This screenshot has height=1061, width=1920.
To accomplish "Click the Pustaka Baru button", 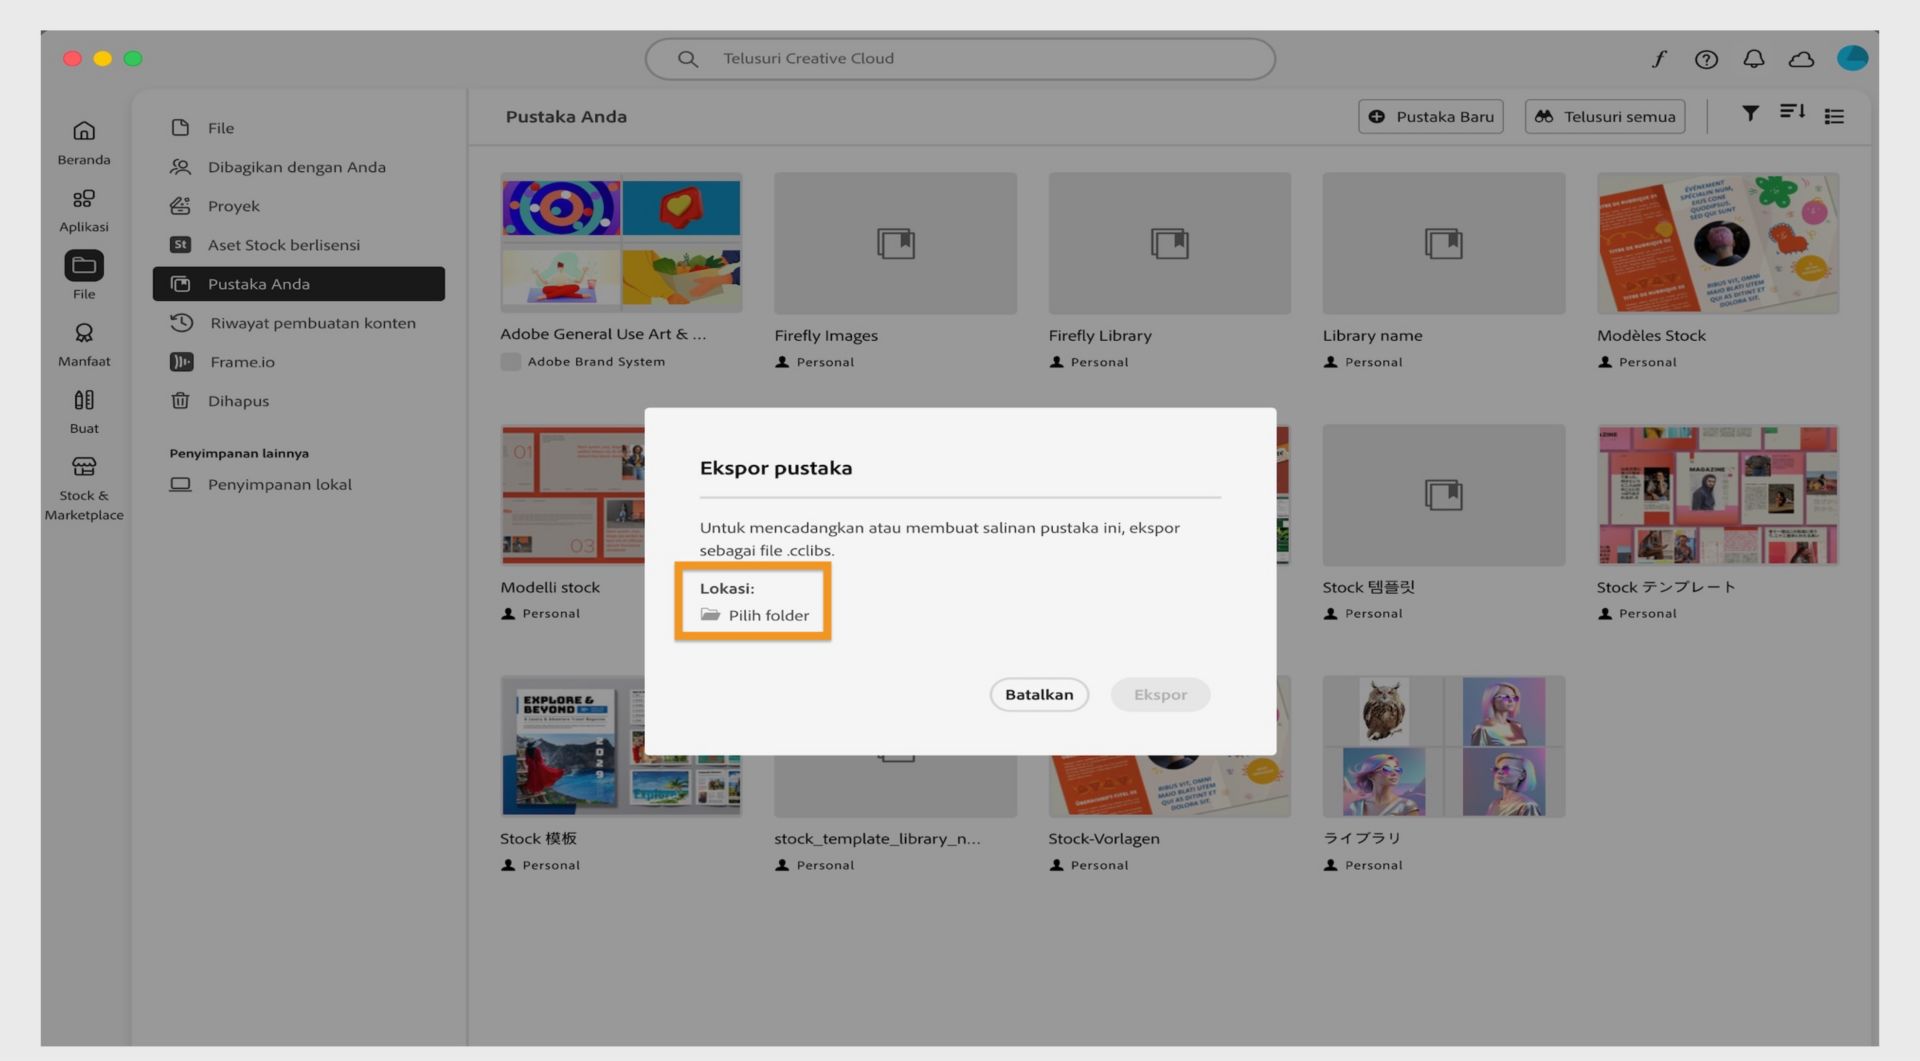I will tap(1431, 116).
